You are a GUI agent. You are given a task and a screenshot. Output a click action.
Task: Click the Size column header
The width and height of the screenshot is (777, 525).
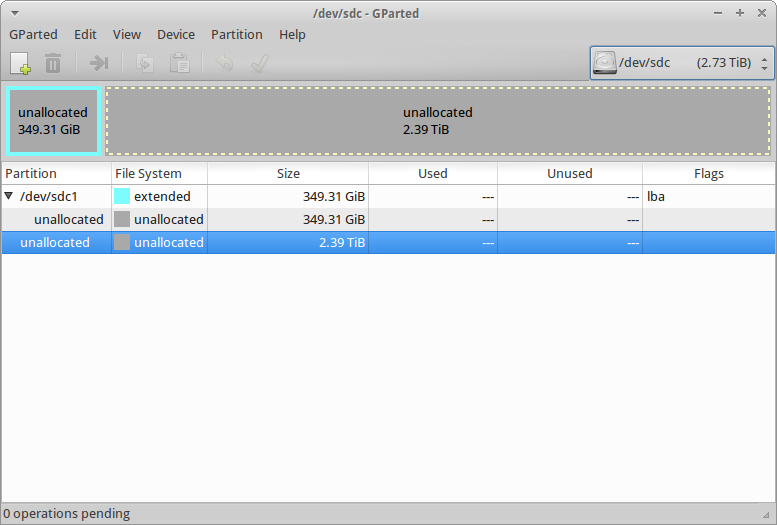pyautogui.click(x=288, y=174)
